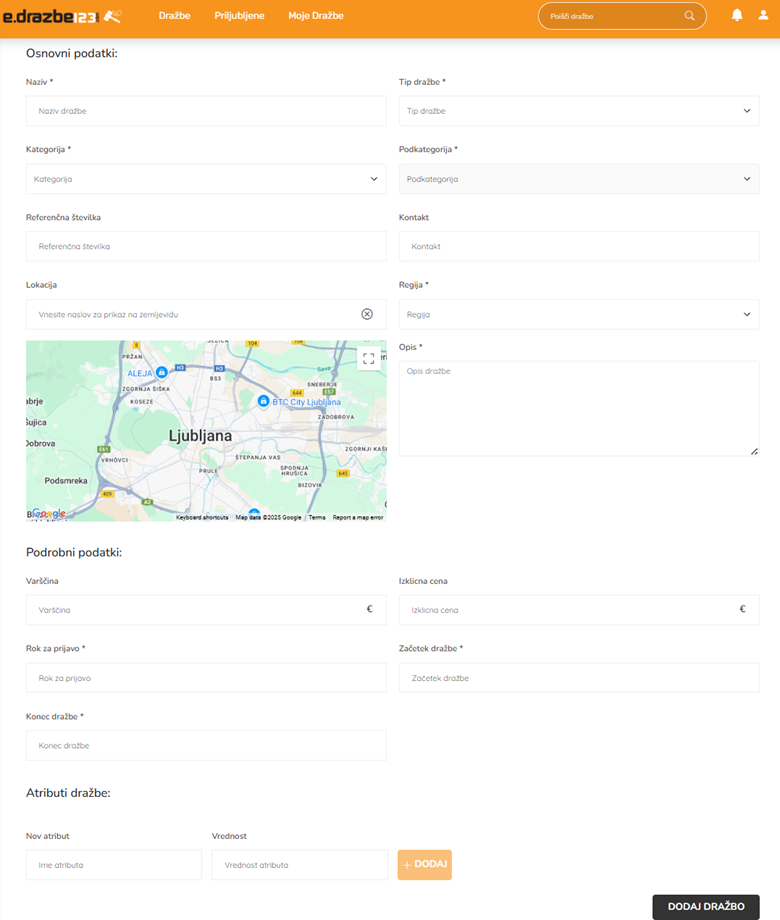Click the search magnifier icon
Image resolution: width=780 pixels, height=920 pixels.
click(689, 16)
